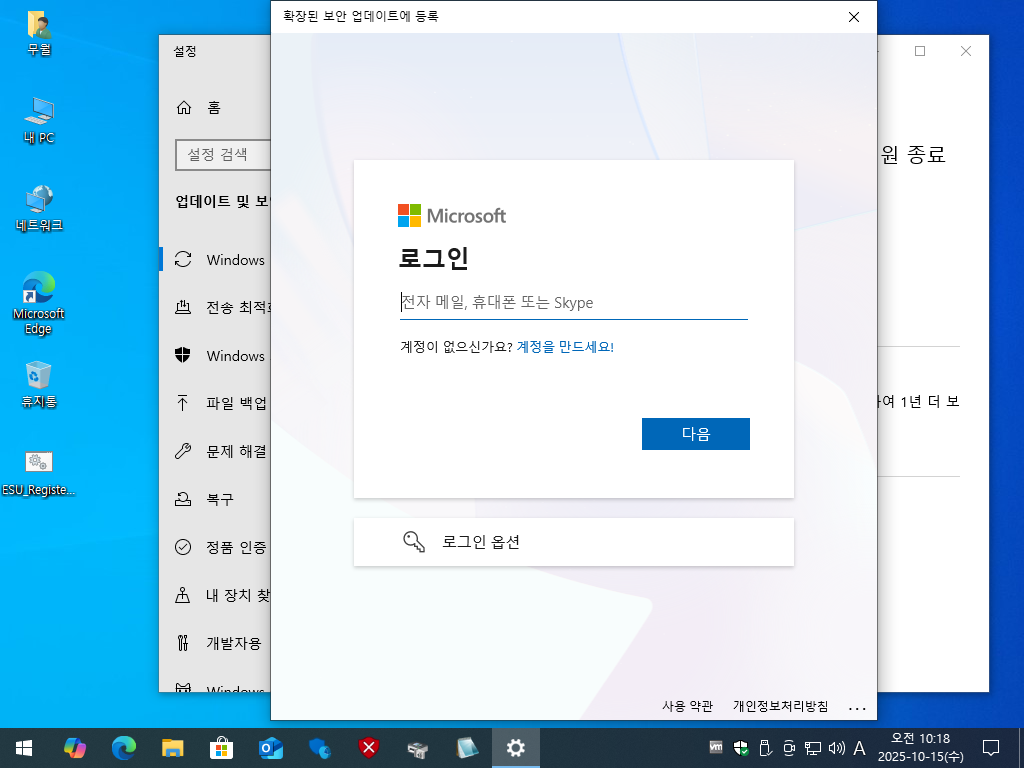Screen dimensions: 1024x768
Task: Open the notification action center
Action: [x=991, y=748]
